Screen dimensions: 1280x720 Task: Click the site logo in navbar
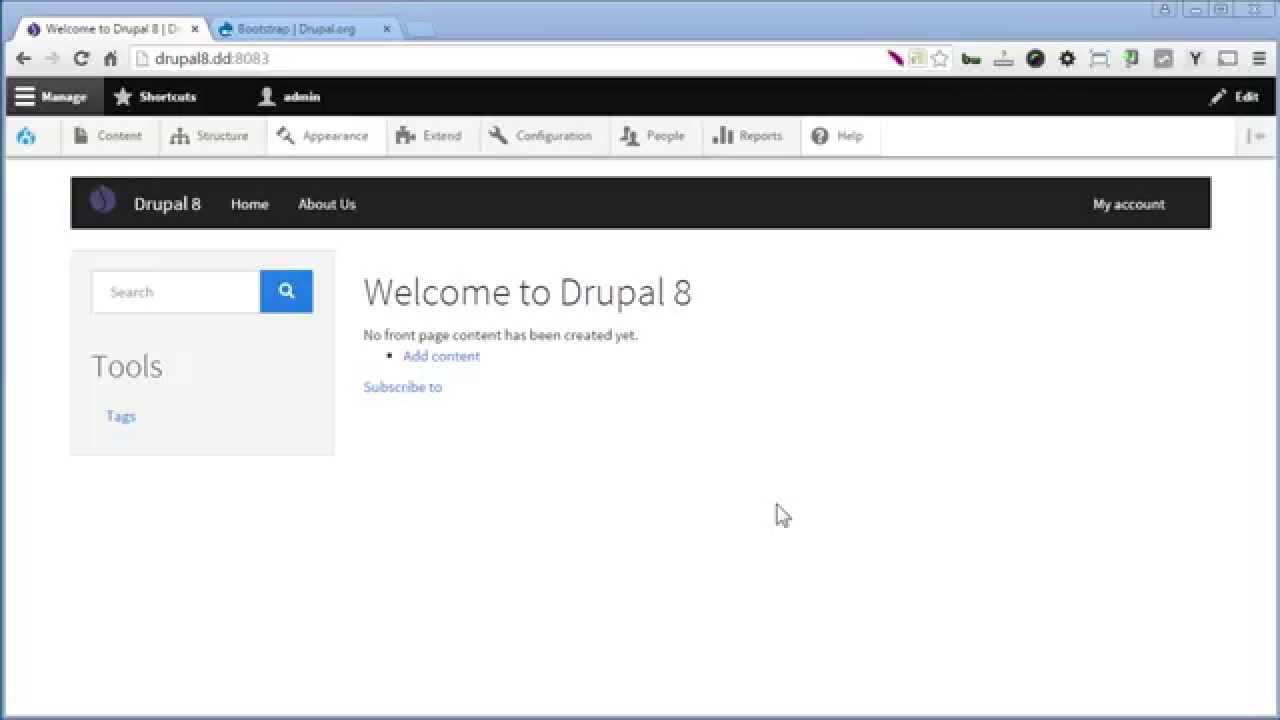103,201
